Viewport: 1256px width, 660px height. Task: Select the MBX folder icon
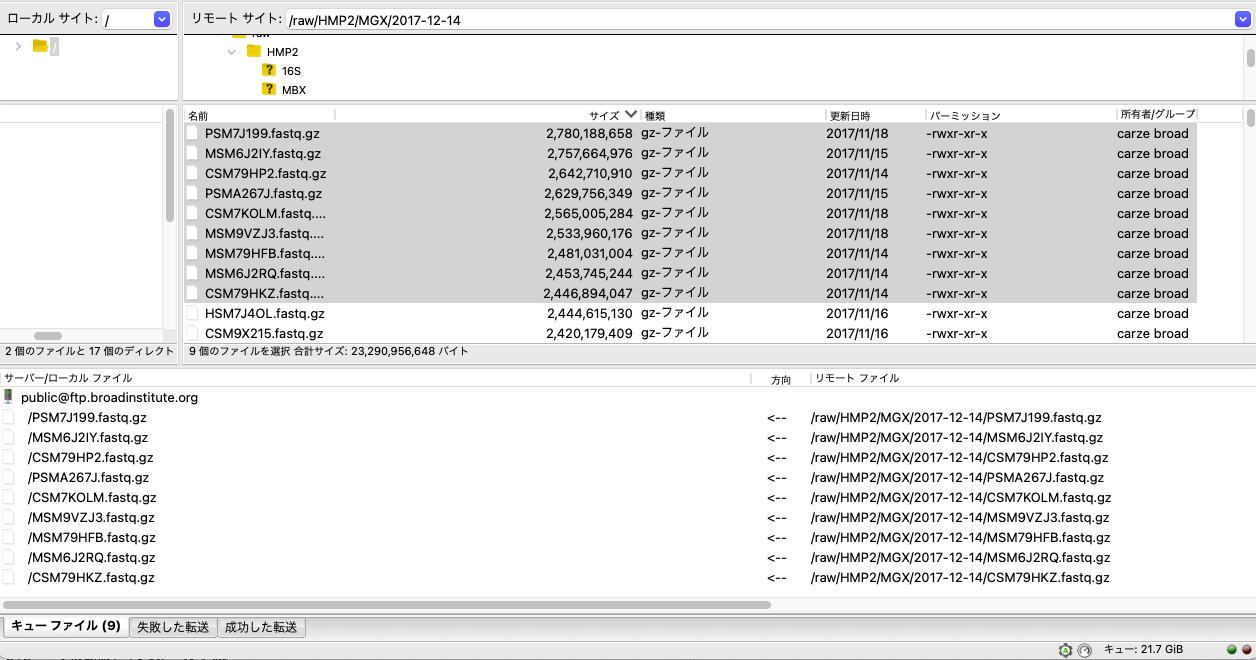click(x=268, y=89)
